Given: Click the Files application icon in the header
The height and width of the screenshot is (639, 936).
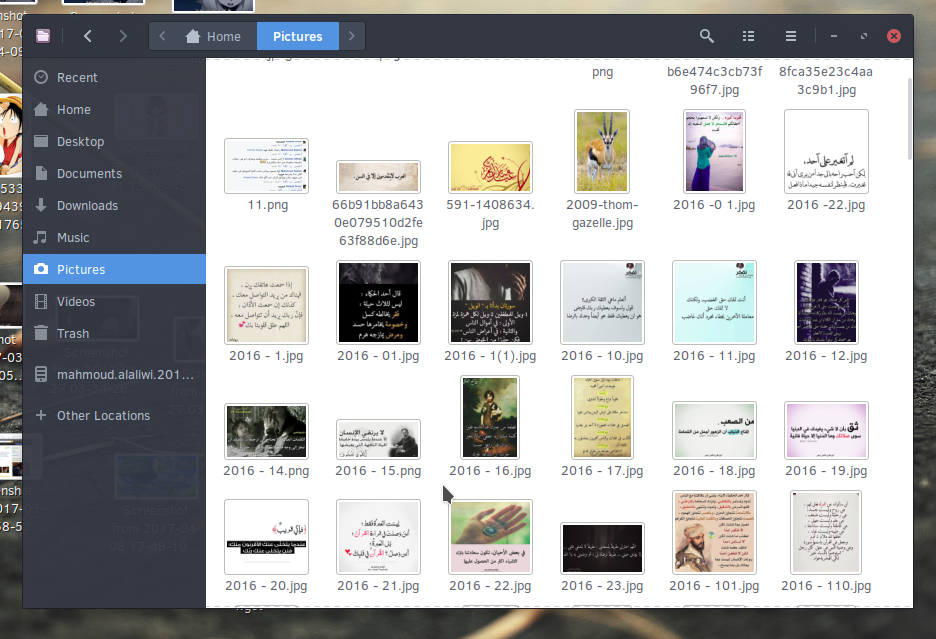Looking at the screenshot, I should 43,36.
